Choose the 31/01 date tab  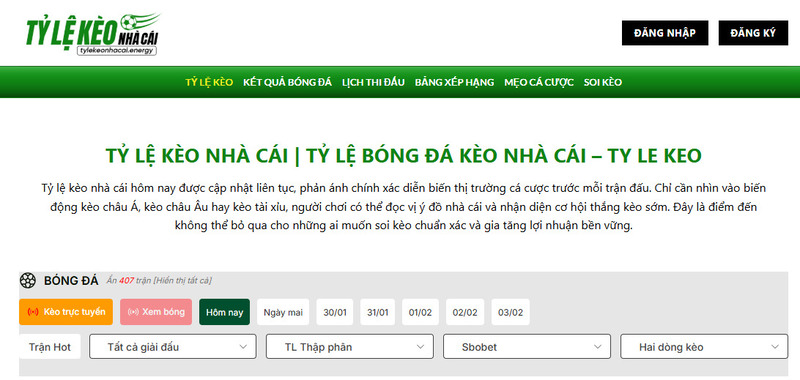pyautogui.click(x=378, y=312)
